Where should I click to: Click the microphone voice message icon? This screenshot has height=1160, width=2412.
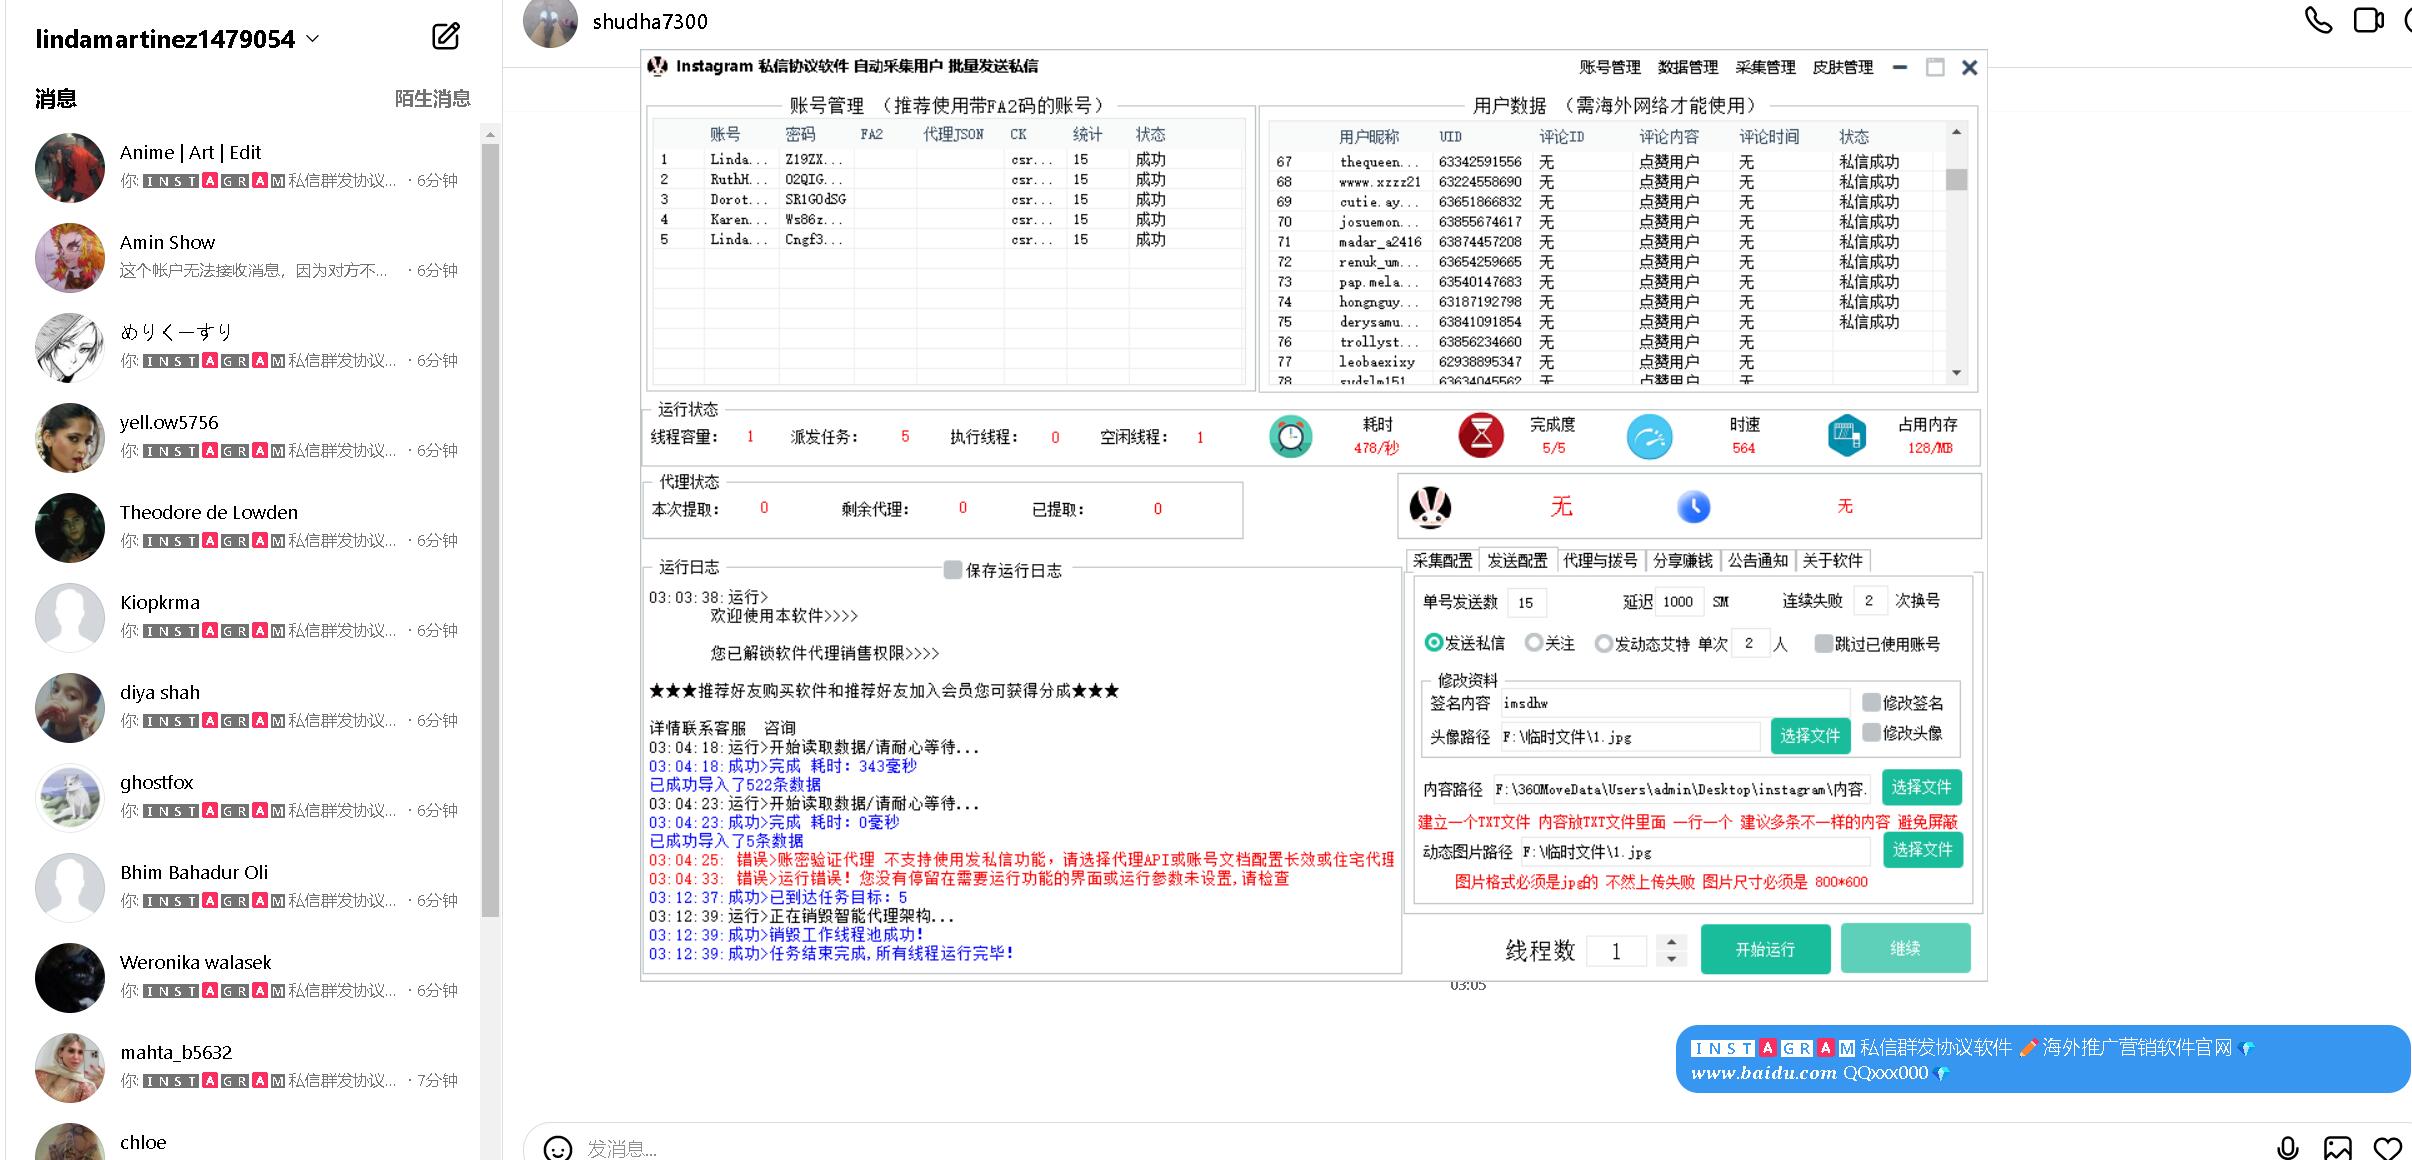[2287, 1148]
